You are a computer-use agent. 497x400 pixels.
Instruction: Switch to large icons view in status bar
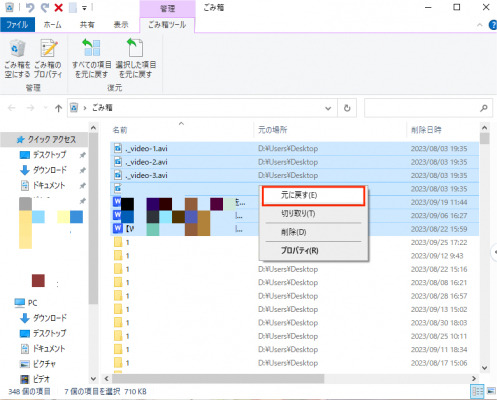pyautogui.click(x=491, y=391)
